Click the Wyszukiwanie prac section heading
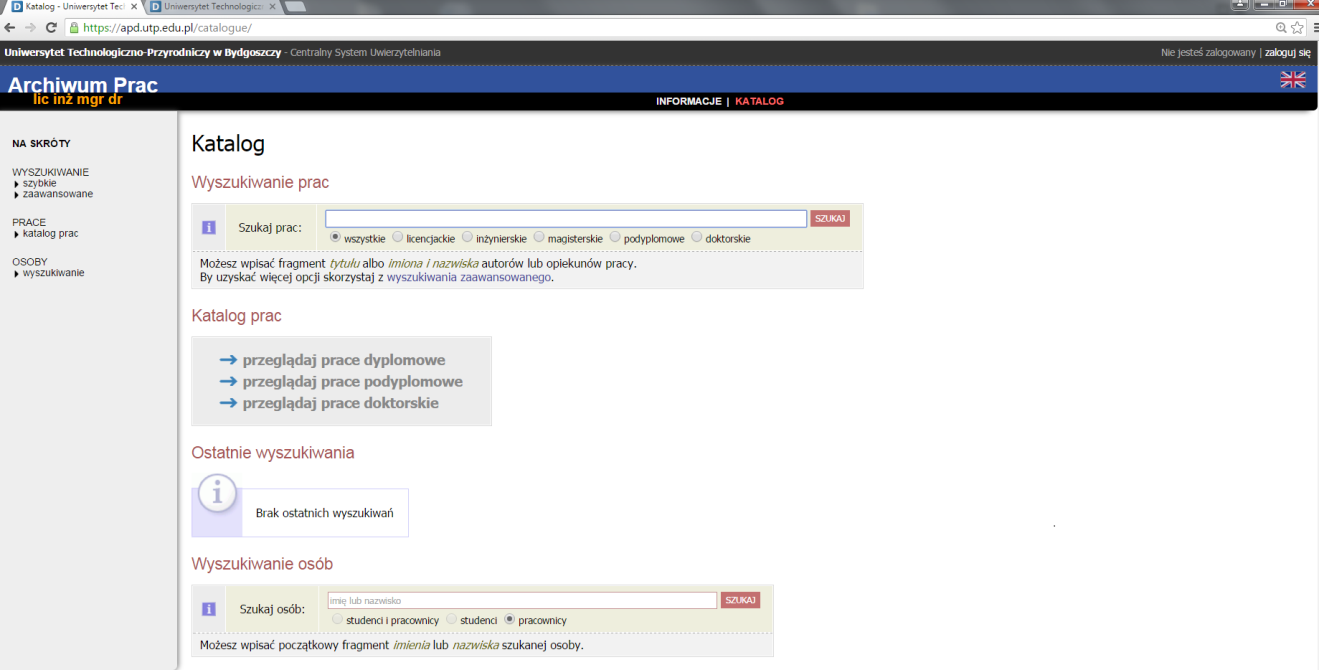Viewport: 1319px width, 670px height. pos(260,182)
